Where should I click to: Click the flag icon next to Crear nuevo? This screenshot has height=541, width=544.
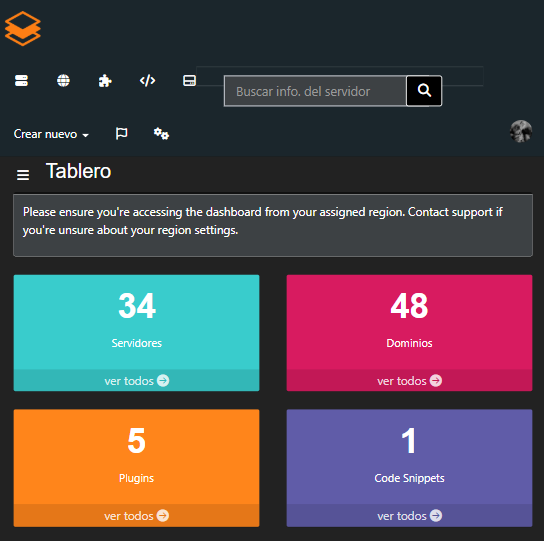(x=121, y=134)
